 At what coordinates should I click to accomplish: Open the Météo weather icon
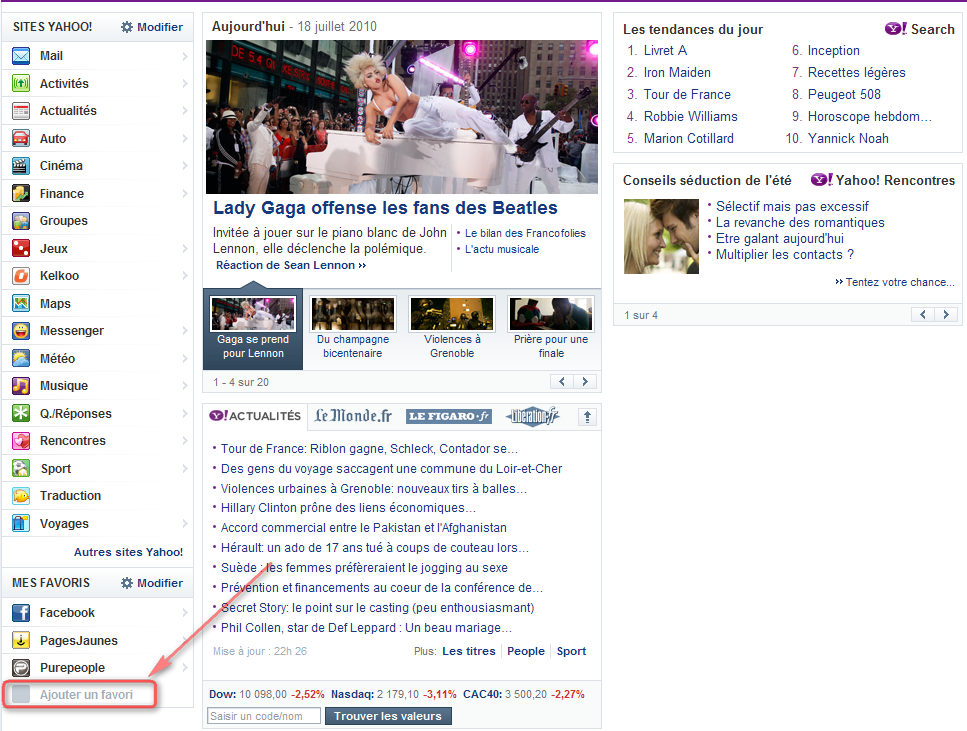click(x=21, y=358)
